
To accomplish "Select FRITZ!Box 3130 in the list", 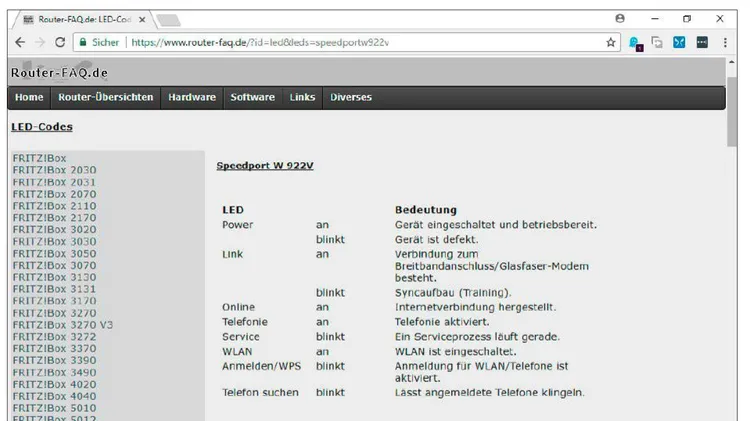I will tap(55, 277).
